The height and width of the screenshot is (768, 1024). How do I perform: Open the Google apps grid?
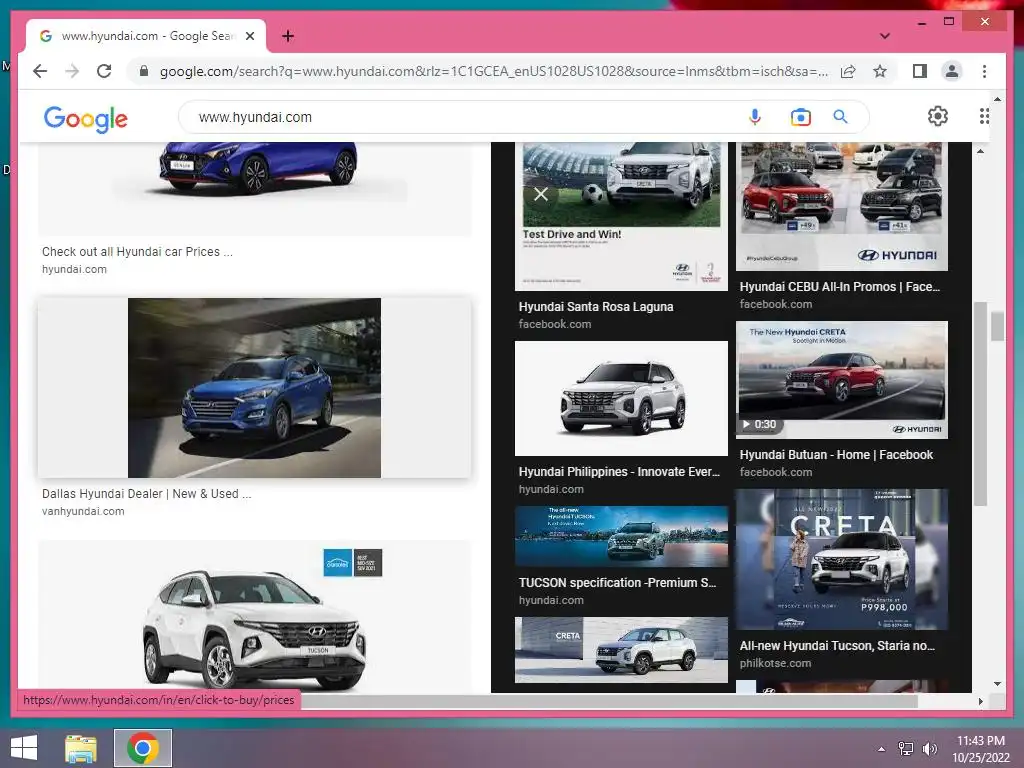point(984,116)
